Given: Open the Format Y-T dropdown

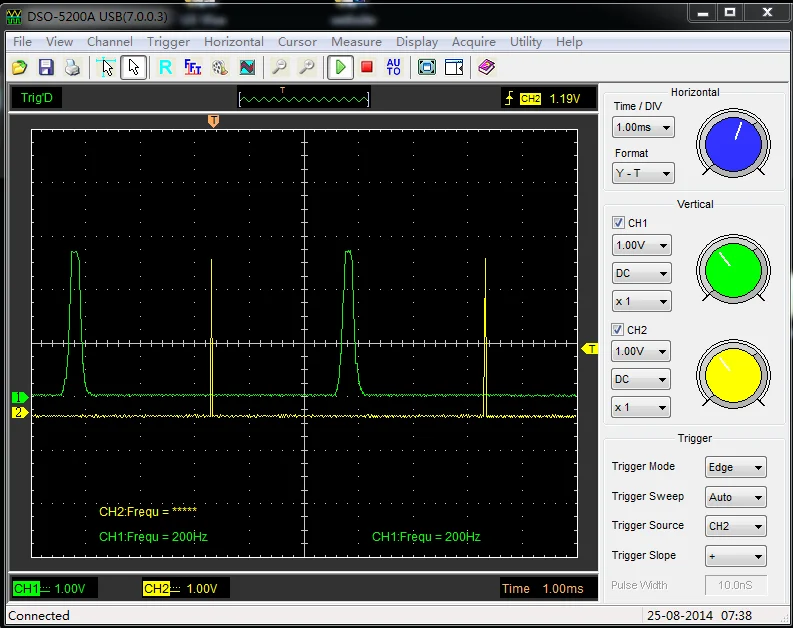Looking at the screenshot, I should (643, 173).
